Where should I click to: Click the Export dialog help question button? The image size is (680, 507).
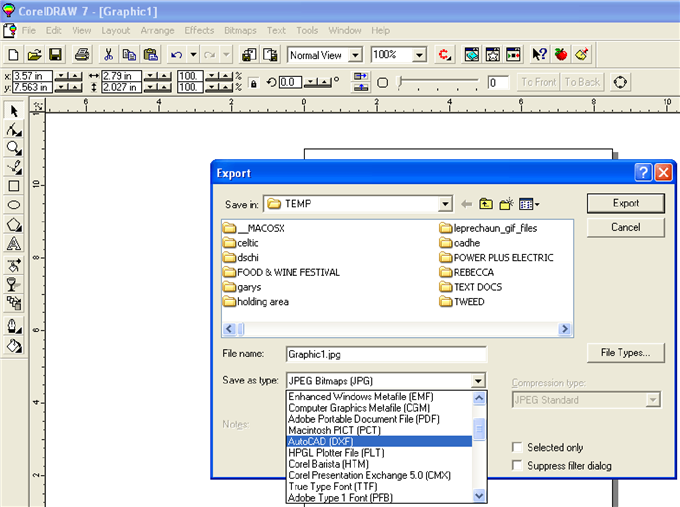click(x=643, y=173)
